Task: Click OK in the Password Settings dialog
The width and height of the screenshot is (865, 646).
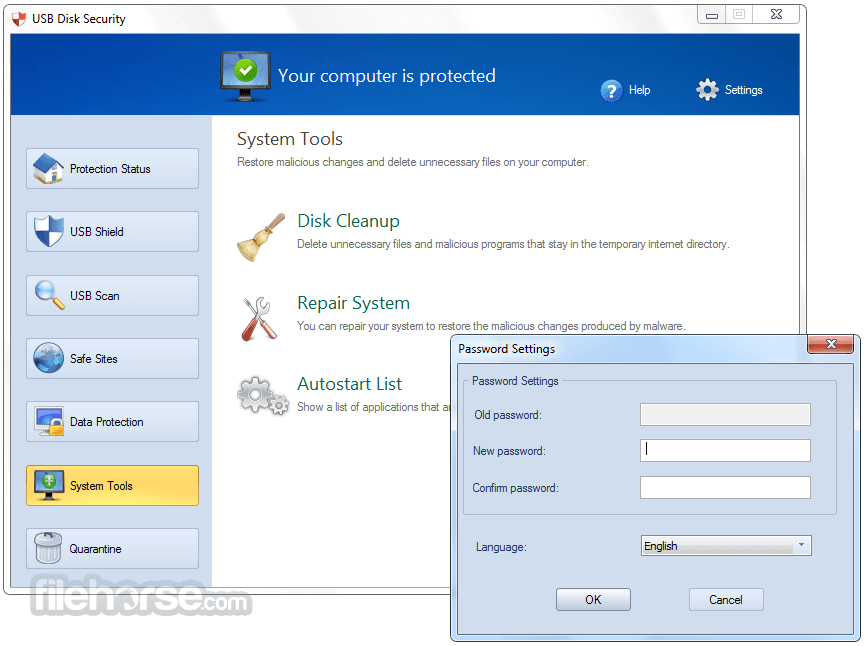Action: [x=593, y=600]
